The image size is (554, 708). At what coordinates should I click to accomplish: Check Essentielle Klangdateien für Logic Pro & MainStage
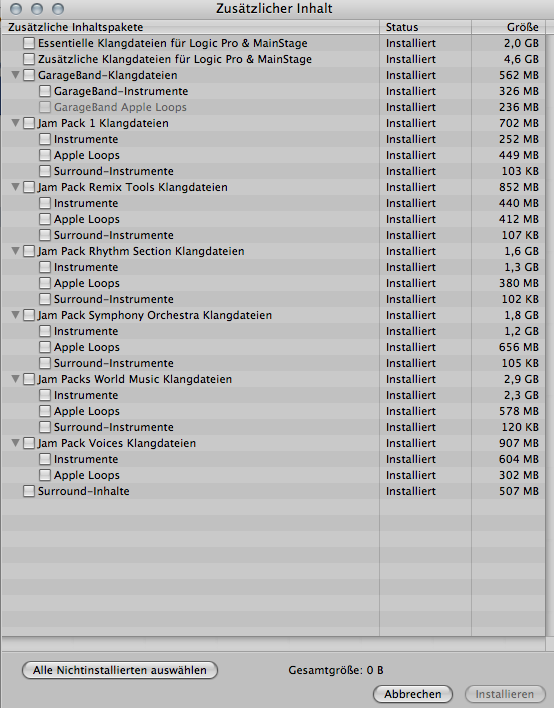click(x=29, y=43)
